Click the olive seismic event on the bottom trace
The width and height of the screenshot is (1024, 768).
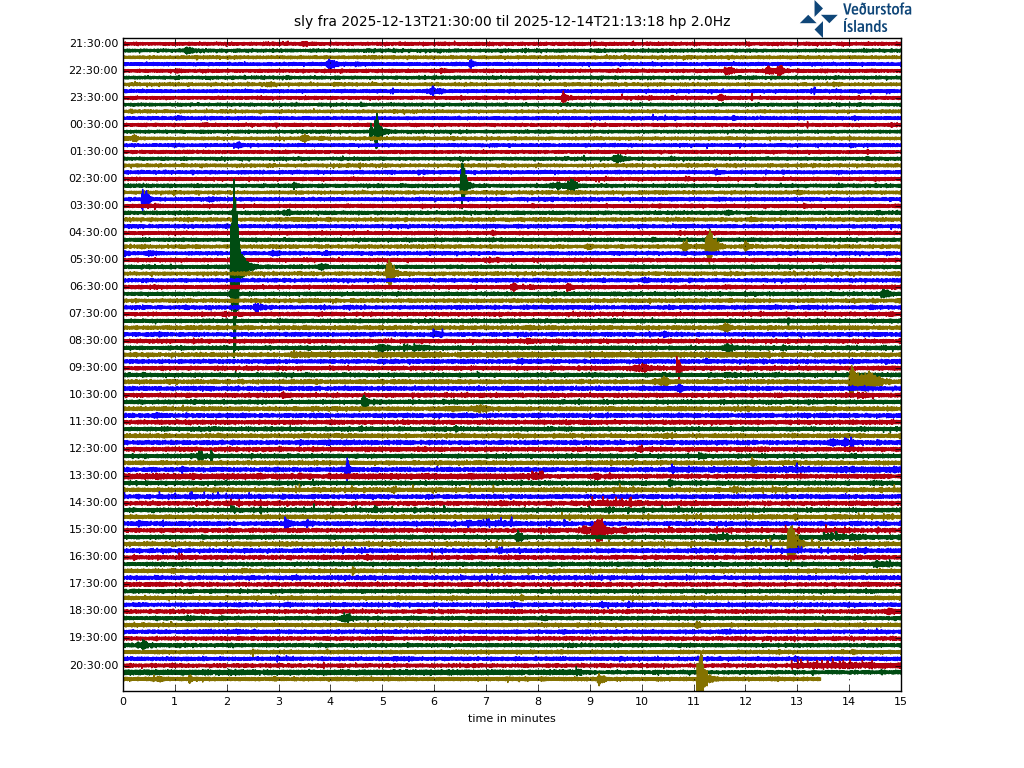click(701, 678)
